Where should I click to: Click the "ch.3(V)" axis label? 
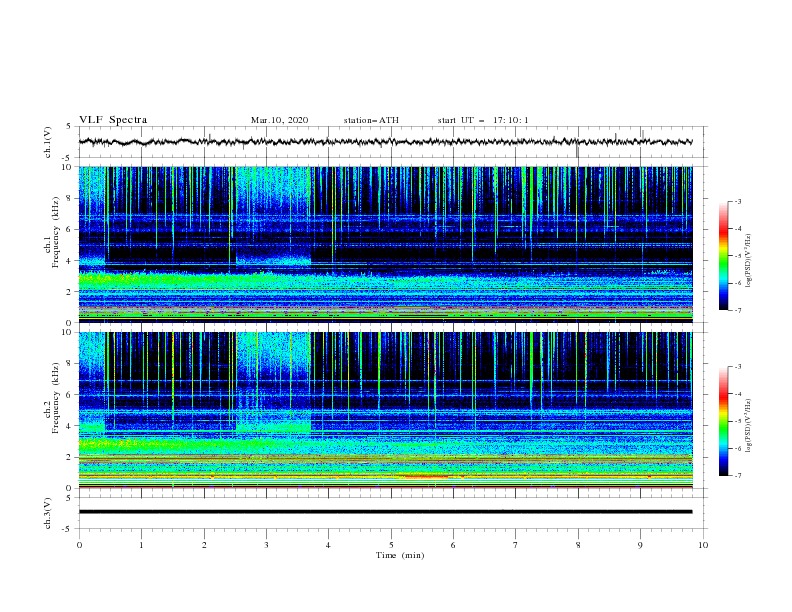click(48, 513)
